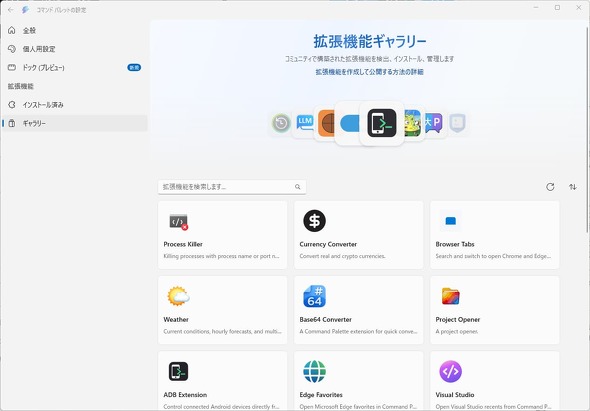
Task: Click the LLM icon in carousel
Action: (x=304, y=122)
